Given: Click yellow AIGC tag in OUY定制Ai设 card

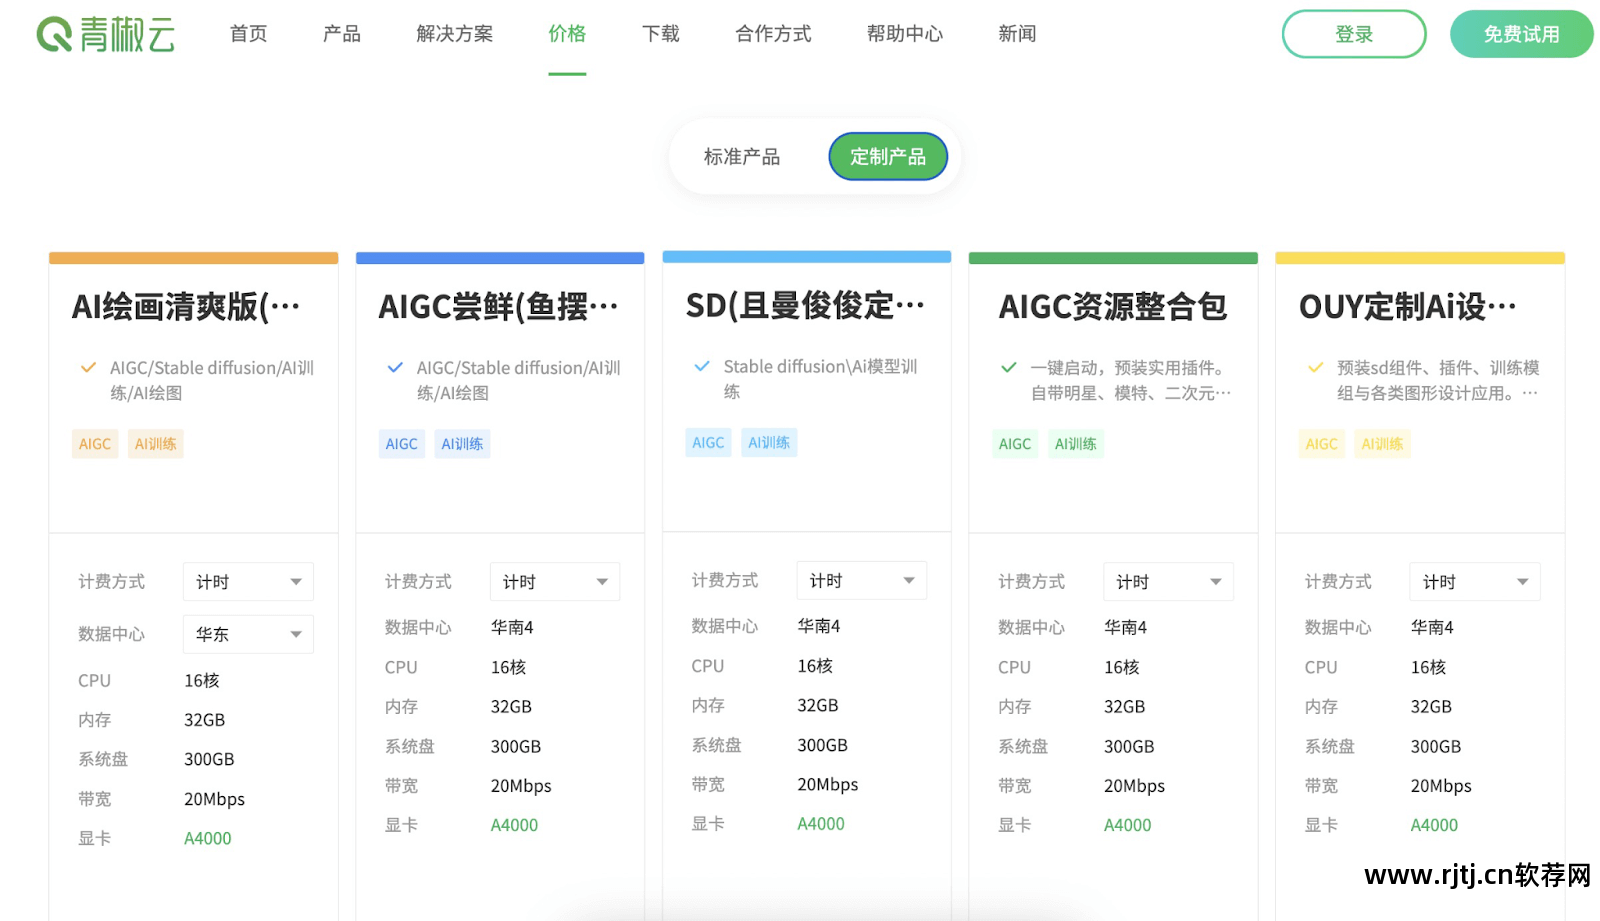Looking at the screenshot, I should (x=1321, y=444).
